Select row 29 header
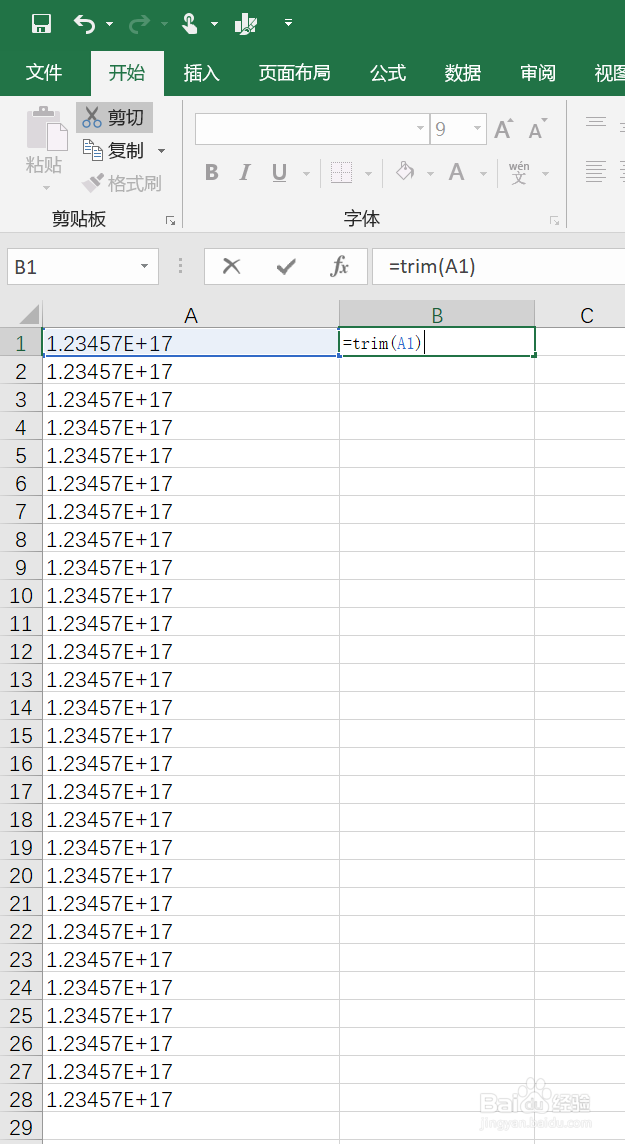Screen dimensions: 625x1144 21,1126
